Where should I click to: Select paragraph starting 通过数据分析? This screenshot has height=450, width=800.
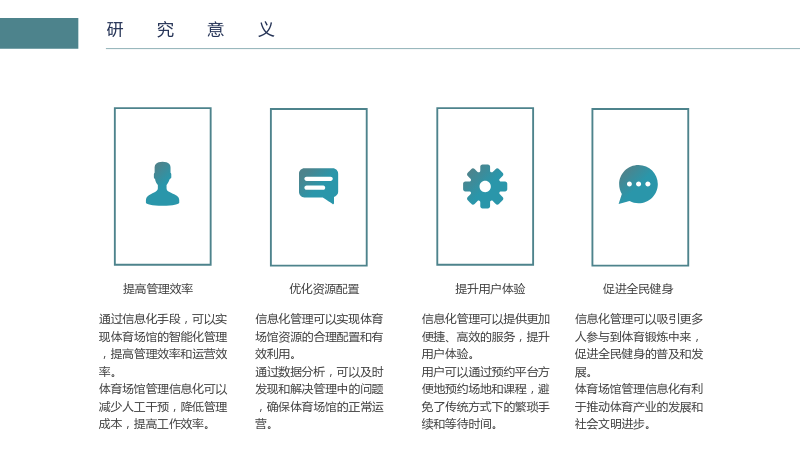coord(319,398)
